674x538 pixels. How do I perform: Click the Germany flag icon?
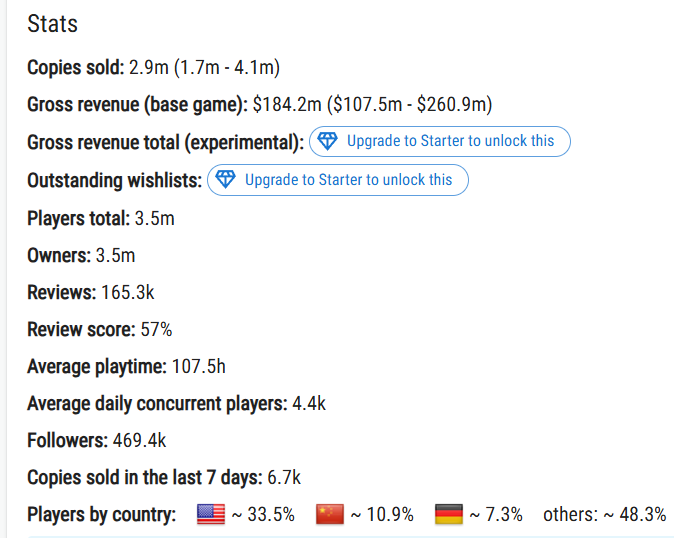(x=448, y=514)
